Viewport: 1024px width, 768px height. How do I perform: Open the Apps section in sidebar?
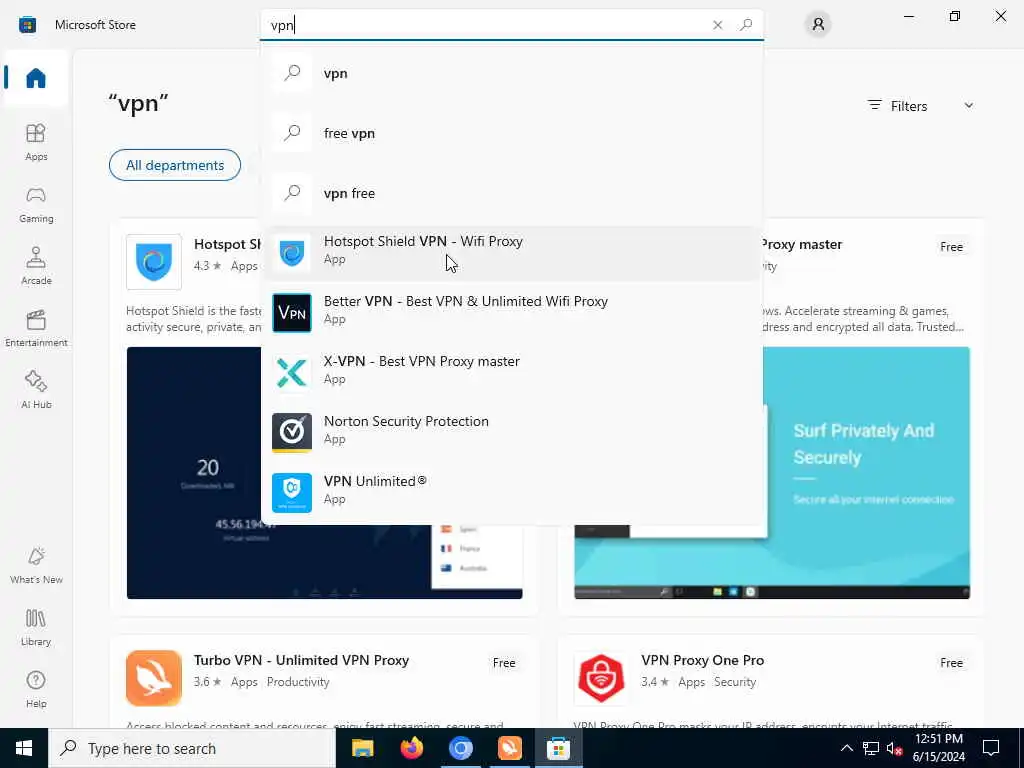36,142
